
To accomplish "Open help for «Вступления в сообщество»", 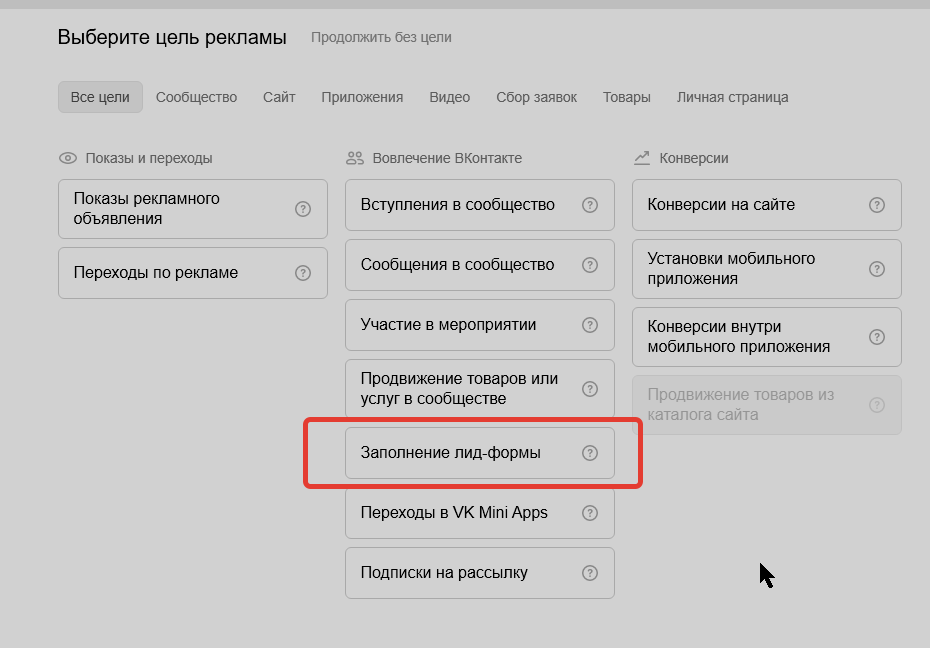I will (590, 205).
